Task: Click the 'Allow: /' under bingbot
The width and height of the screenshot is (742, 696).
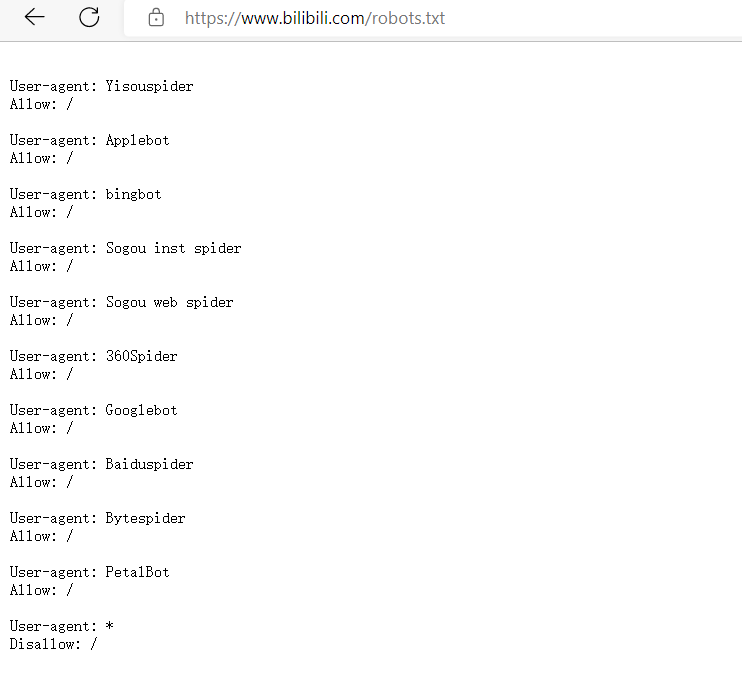Action: tap(42, 211)
